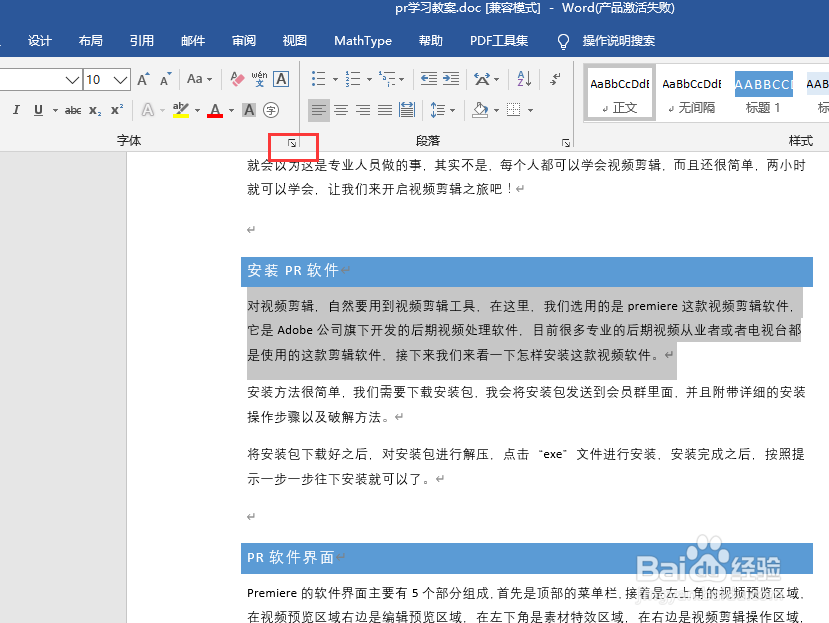Apply multilevel list
Viewport: 829px width, 623px height.
pos(388,79)
